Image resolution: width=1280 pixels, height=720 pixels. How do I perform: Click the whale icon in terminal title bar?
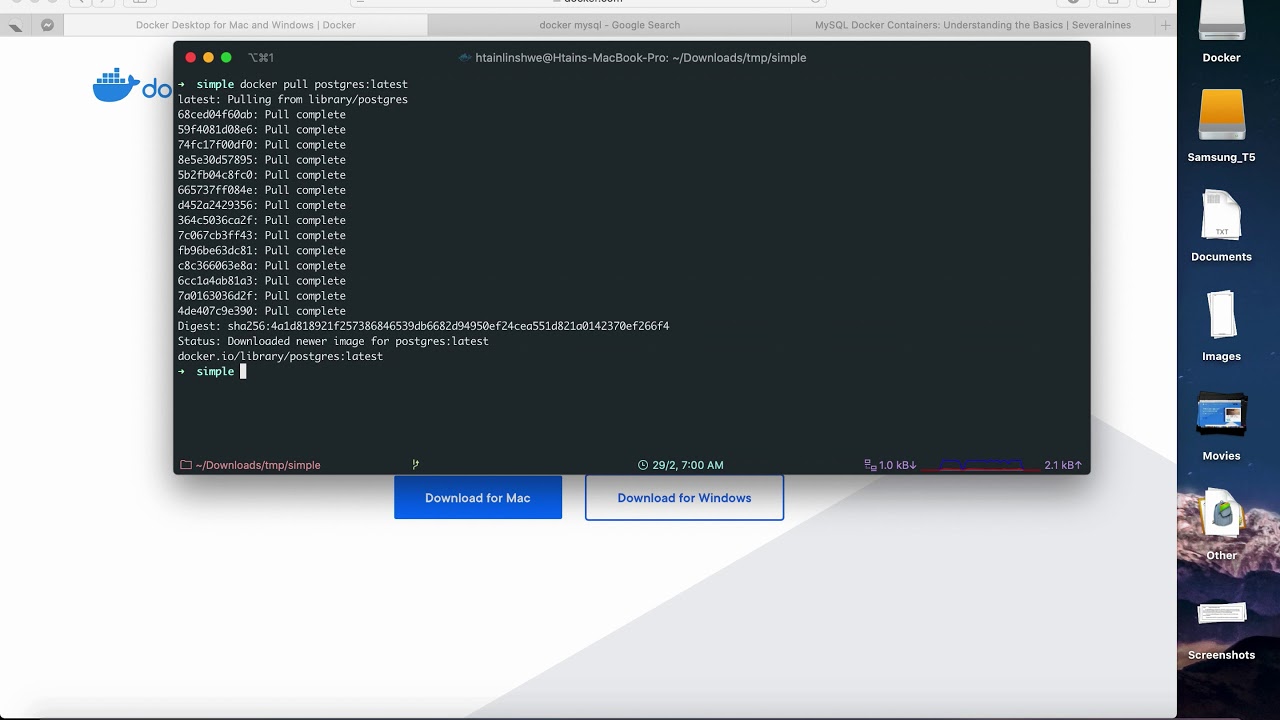pos(465,57)
